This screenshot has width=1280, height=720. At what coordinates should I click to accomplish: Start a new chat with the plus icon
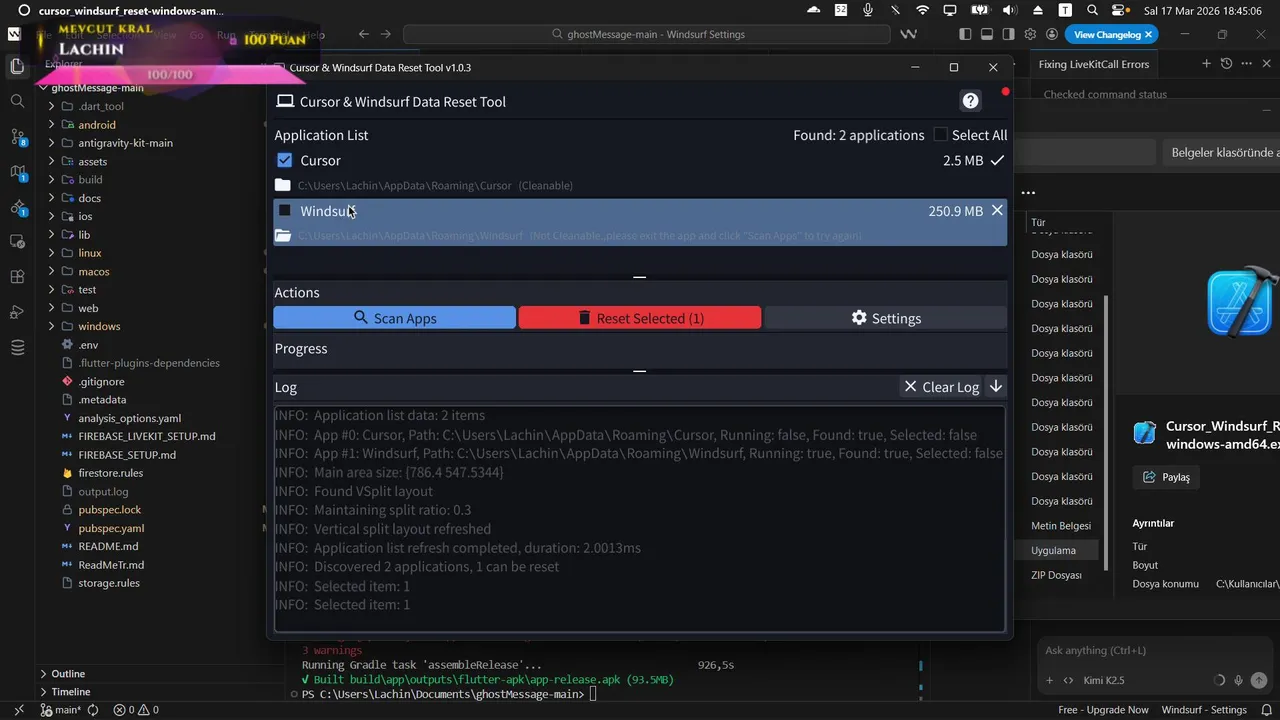pos(1207,63)
